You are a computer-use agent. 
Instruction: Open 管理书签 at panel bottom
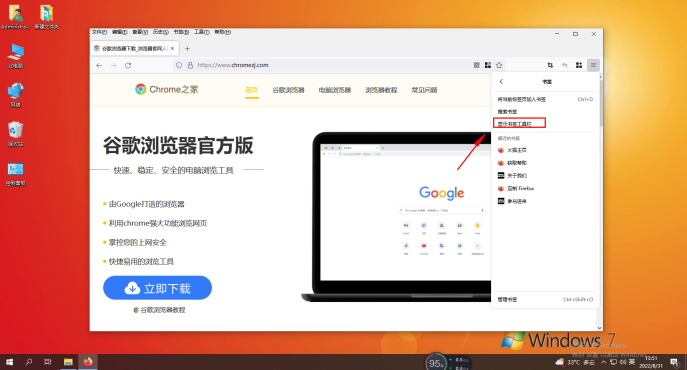tap(545, 299)
